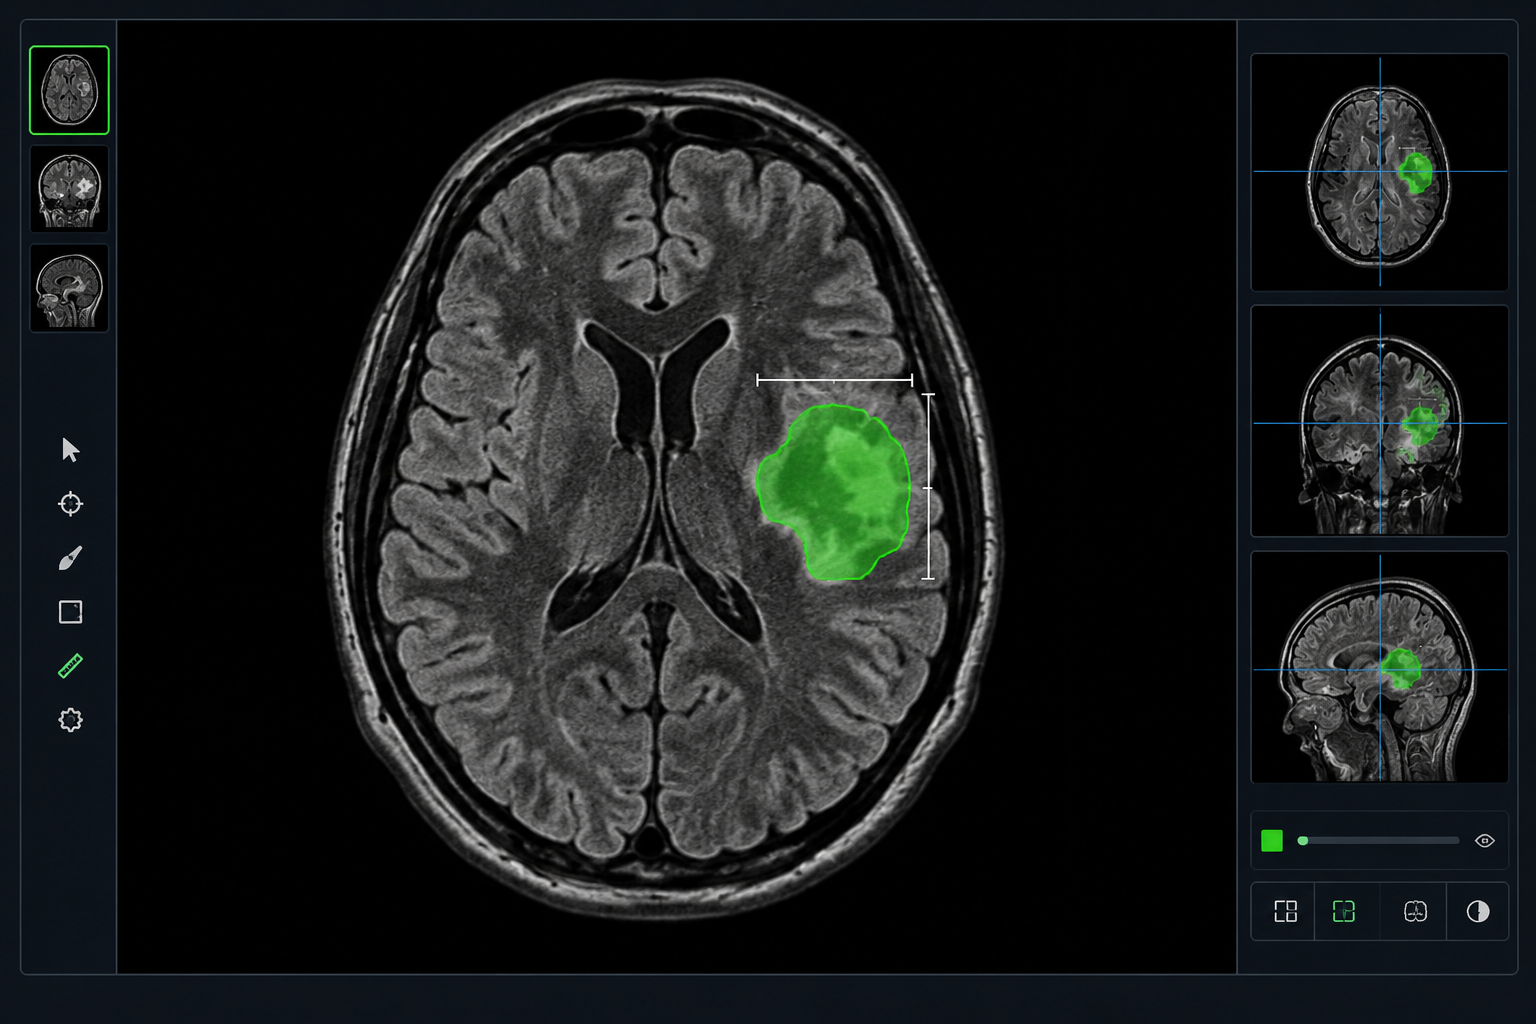This screenshot has width=1536, height=1024.
Task: Click the sagittal preview pane with crosshairs
Action: [x=1379, y=667]
